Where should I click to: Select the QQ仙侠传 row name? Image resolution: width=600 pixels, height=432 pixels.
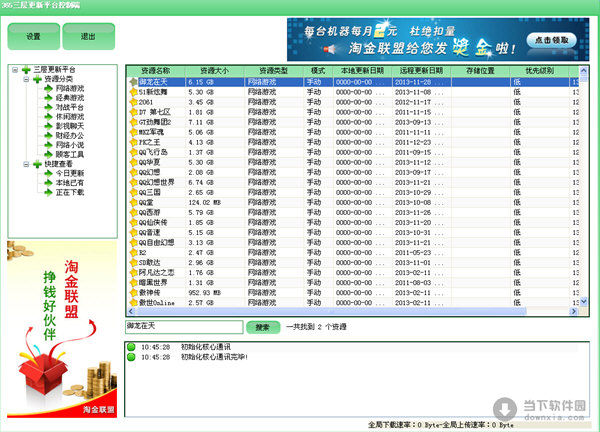153,223
